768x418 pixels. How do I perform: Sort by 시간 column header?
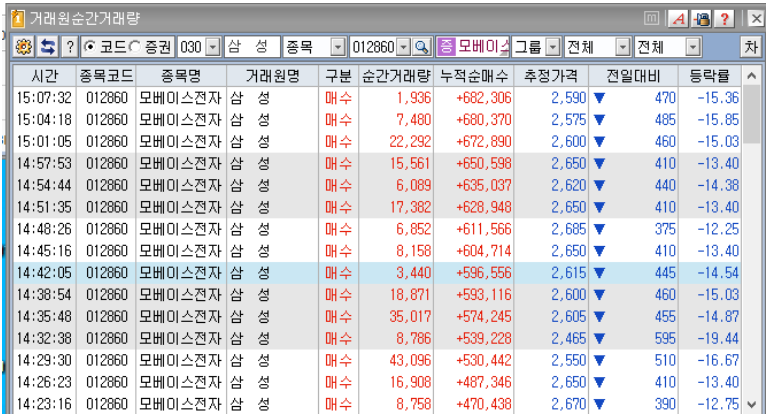tap(44, 75)
